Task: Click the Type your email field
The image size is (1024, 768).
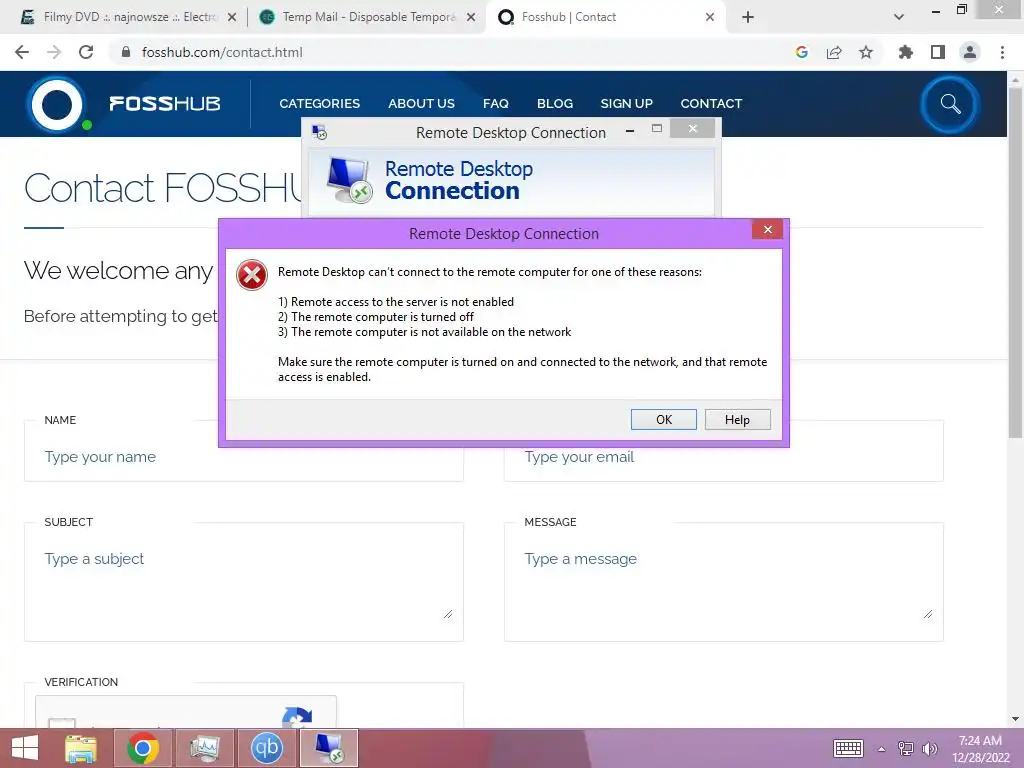Action: [724, 456]
